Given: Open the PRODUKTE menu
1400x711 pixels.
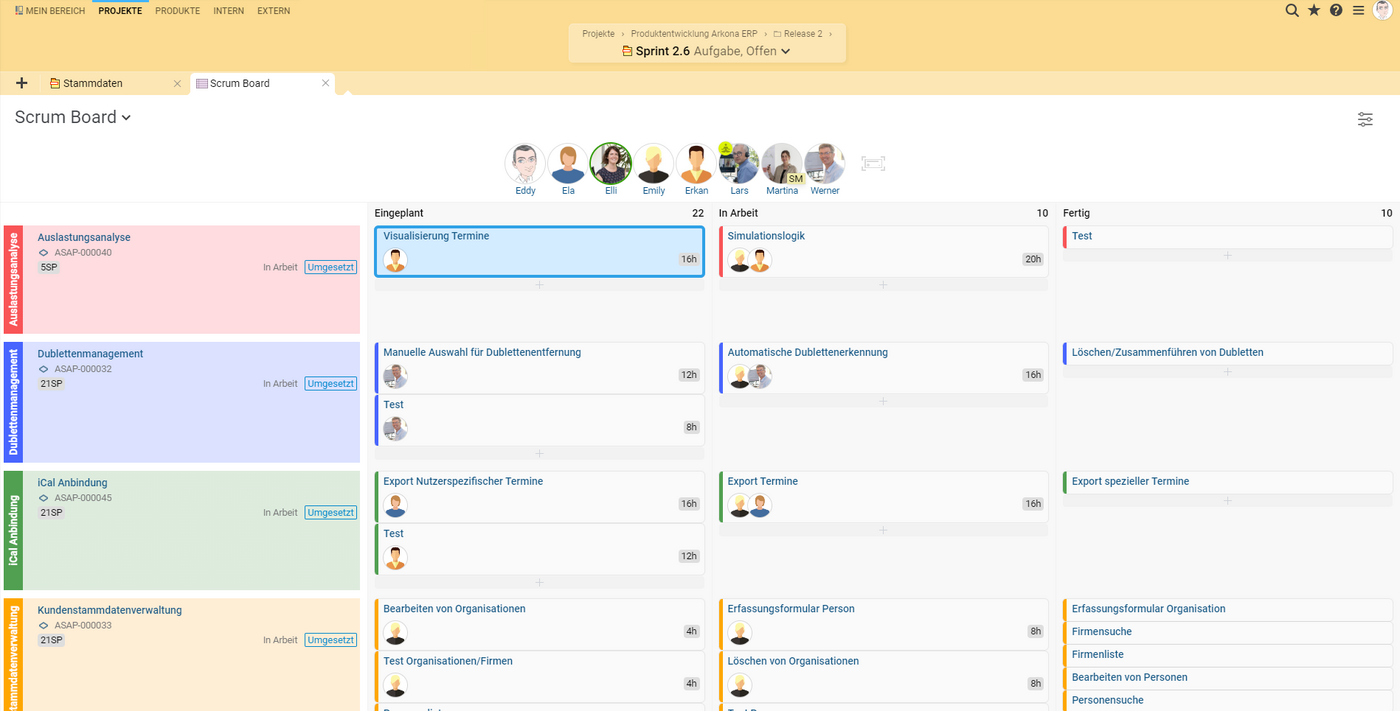Looking at the screenshot, I should [177, 11].
